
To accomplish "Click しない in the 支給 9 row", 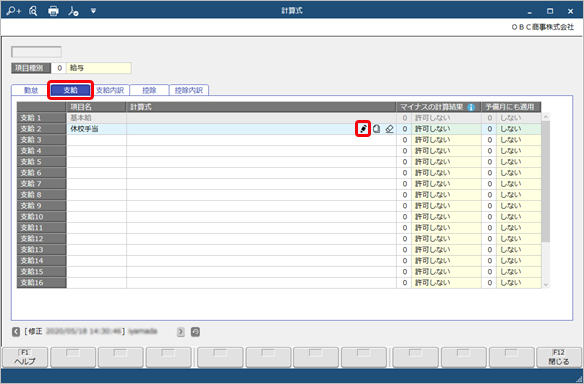I will coord(518,206).
